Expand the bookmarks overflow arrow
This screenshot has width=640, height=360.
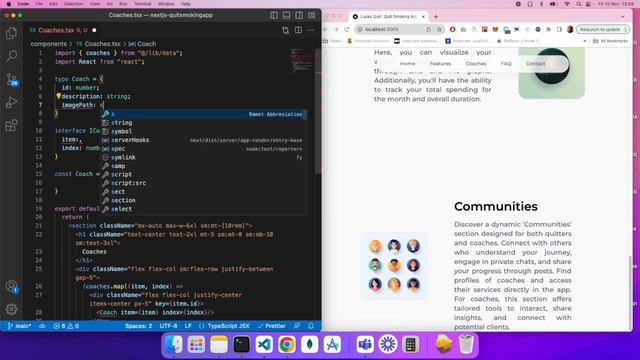[x=585, y=41]
